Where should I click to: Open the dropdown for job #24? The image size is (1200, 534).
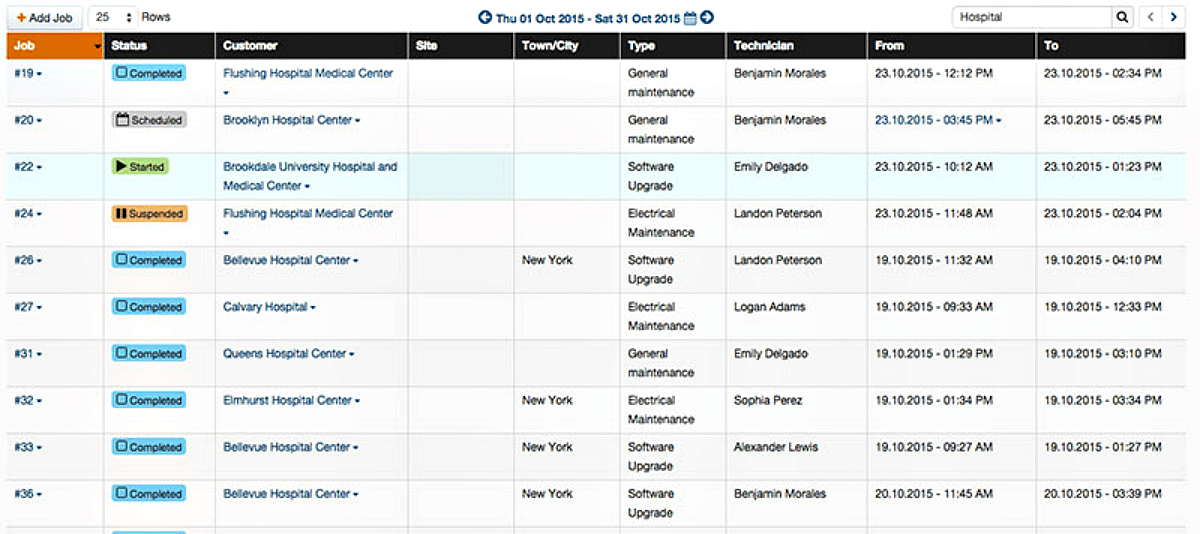[28, 214]
